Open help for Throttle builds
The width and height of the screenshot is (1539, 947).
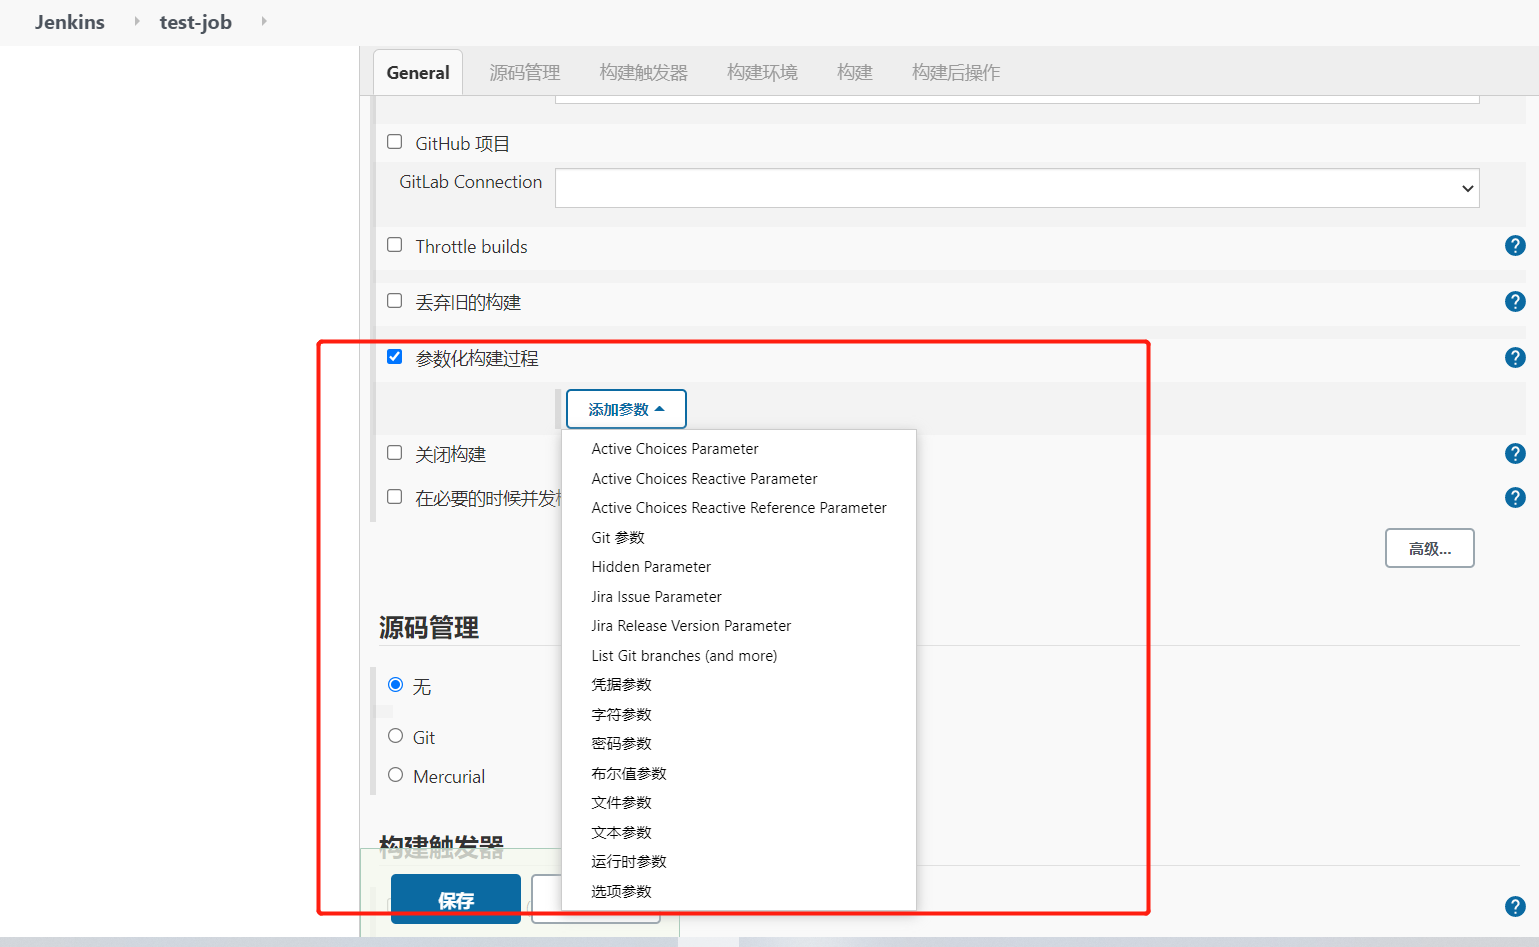point(1515,246)
